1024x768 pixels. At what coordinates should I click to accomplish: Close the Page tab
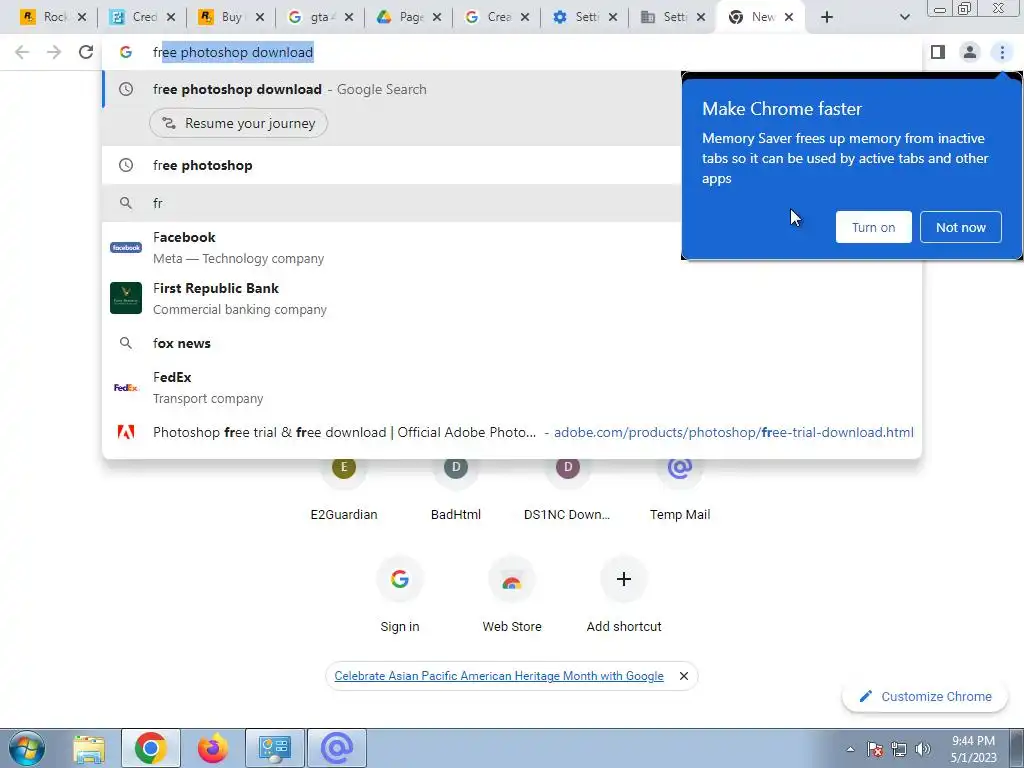pos(437,18)
